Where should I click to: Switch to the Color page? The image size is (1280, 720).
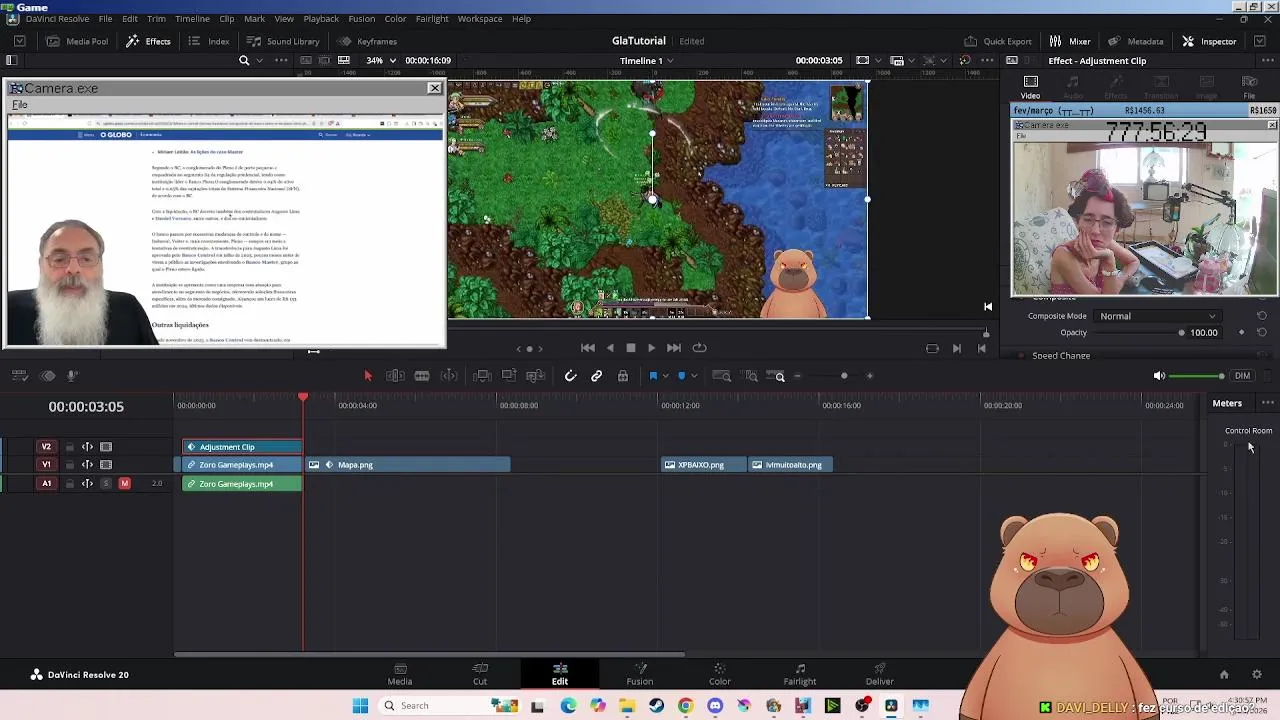coord(720,674)
